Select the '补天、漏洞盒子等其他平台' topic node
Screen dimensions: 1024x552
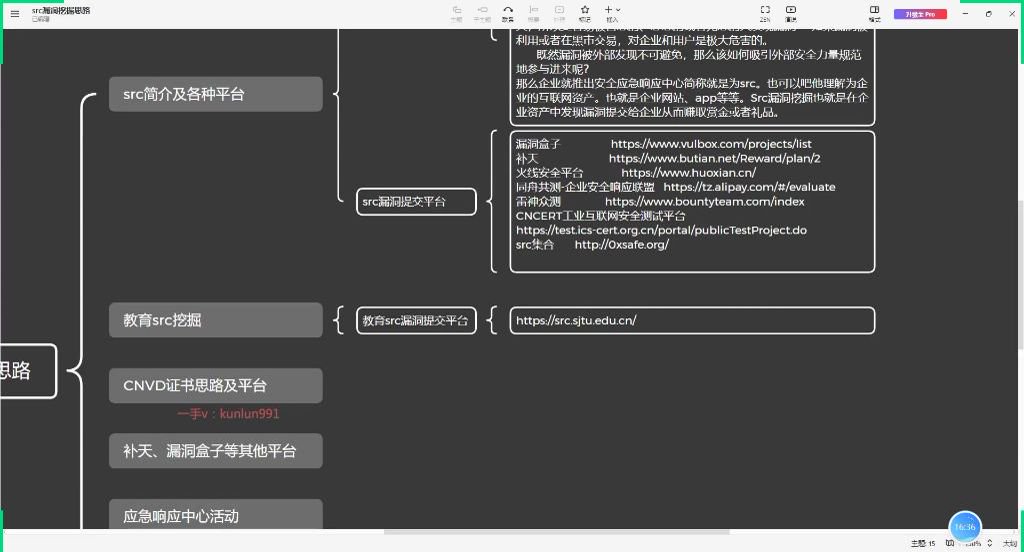pyautogui.click(x=216, y=451)
